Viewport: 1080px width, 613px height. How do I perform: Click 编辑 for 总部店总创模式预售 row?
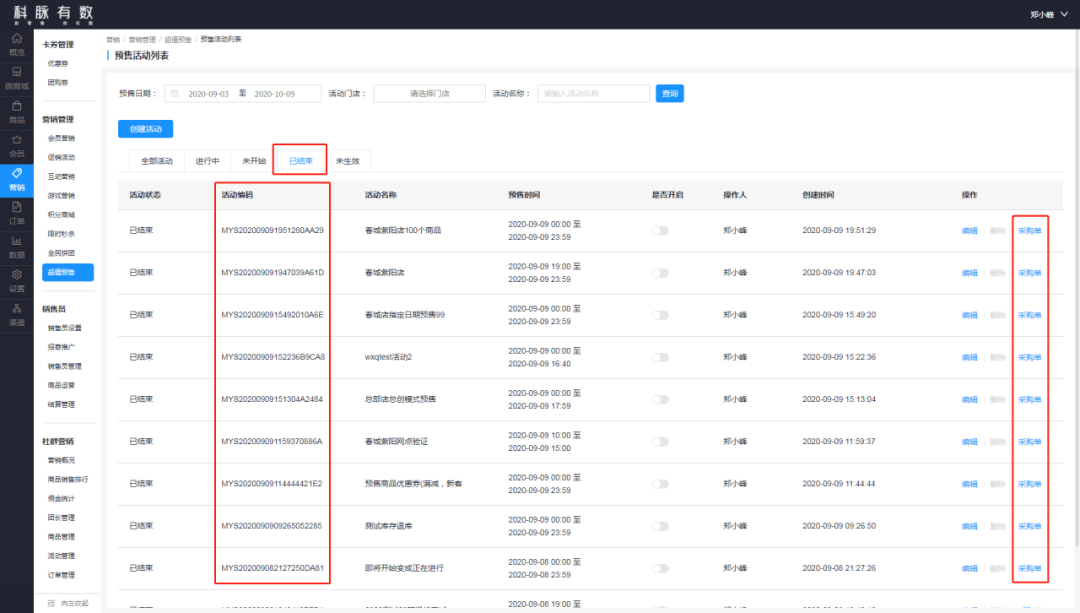pos(970,399)
